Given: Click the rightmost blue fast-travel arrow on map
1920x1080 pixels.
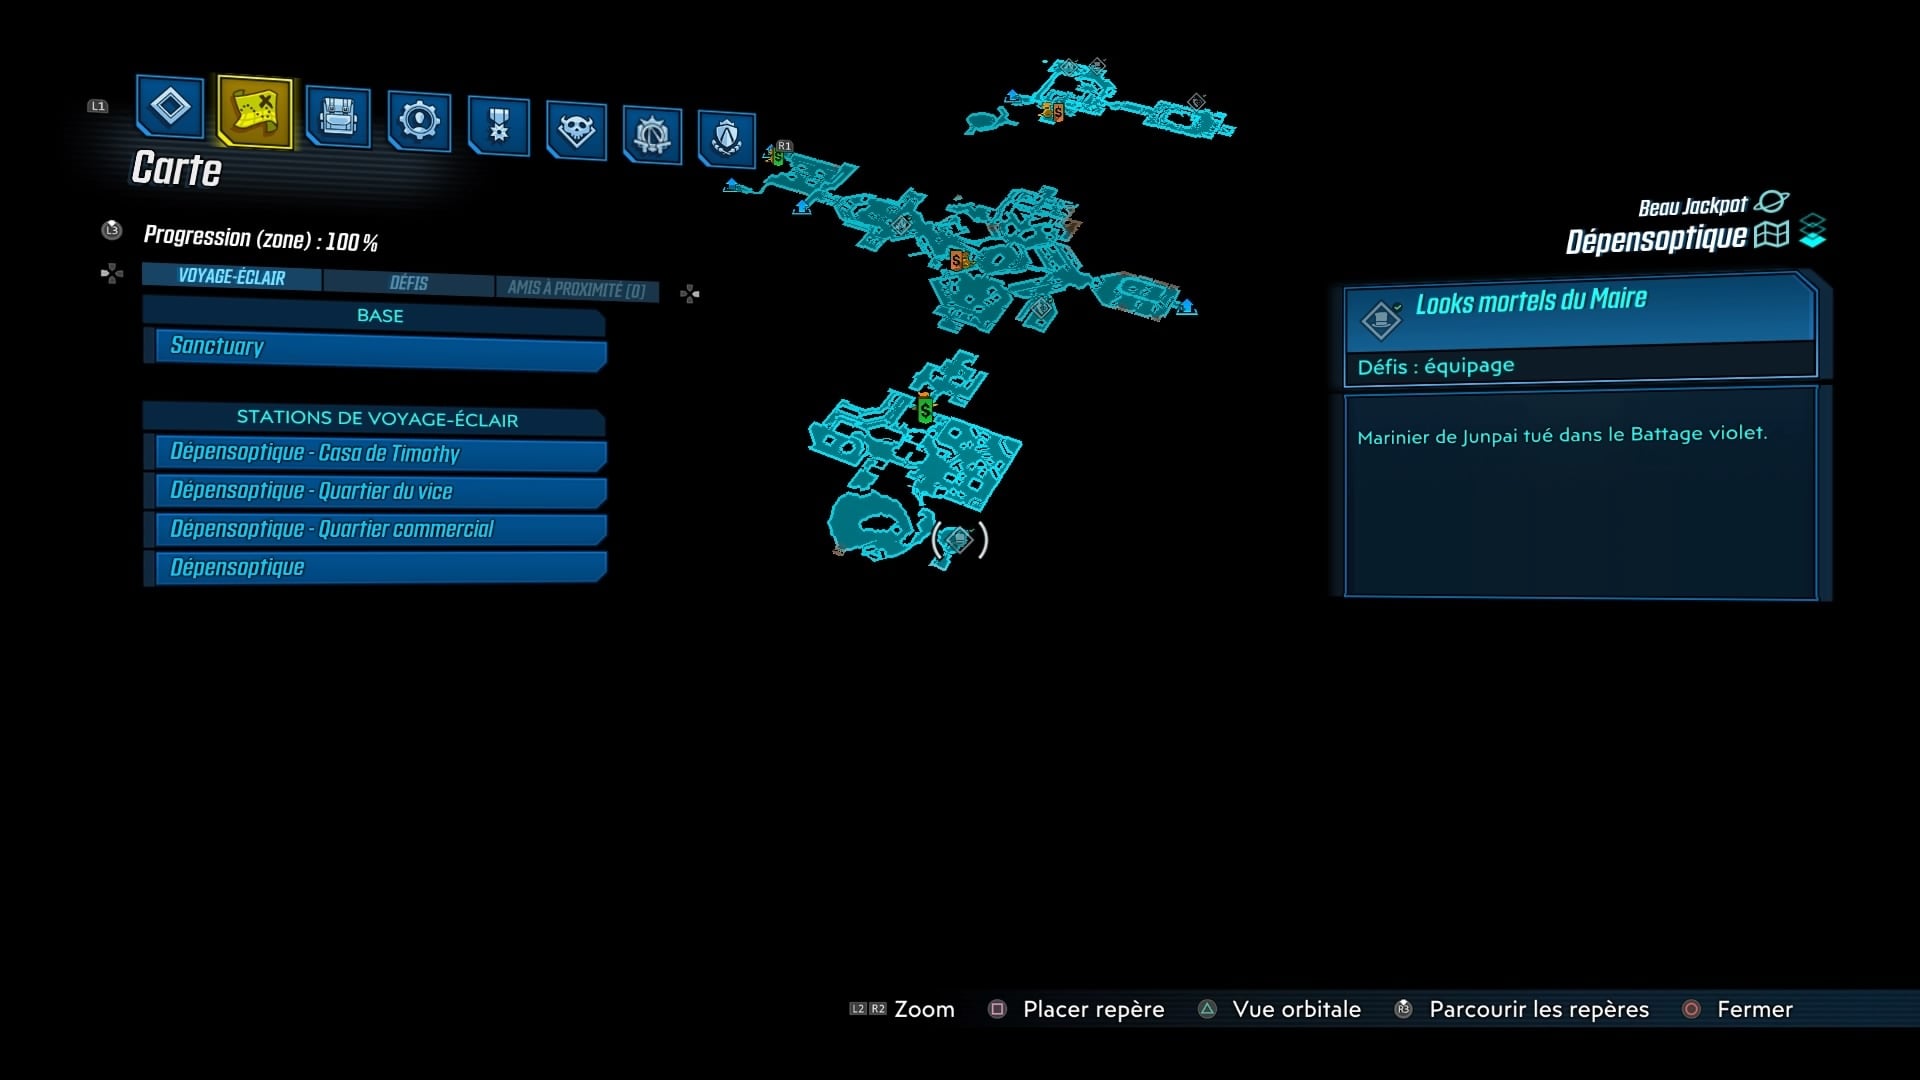Looking at the screenshot, I should [1186, 306].
